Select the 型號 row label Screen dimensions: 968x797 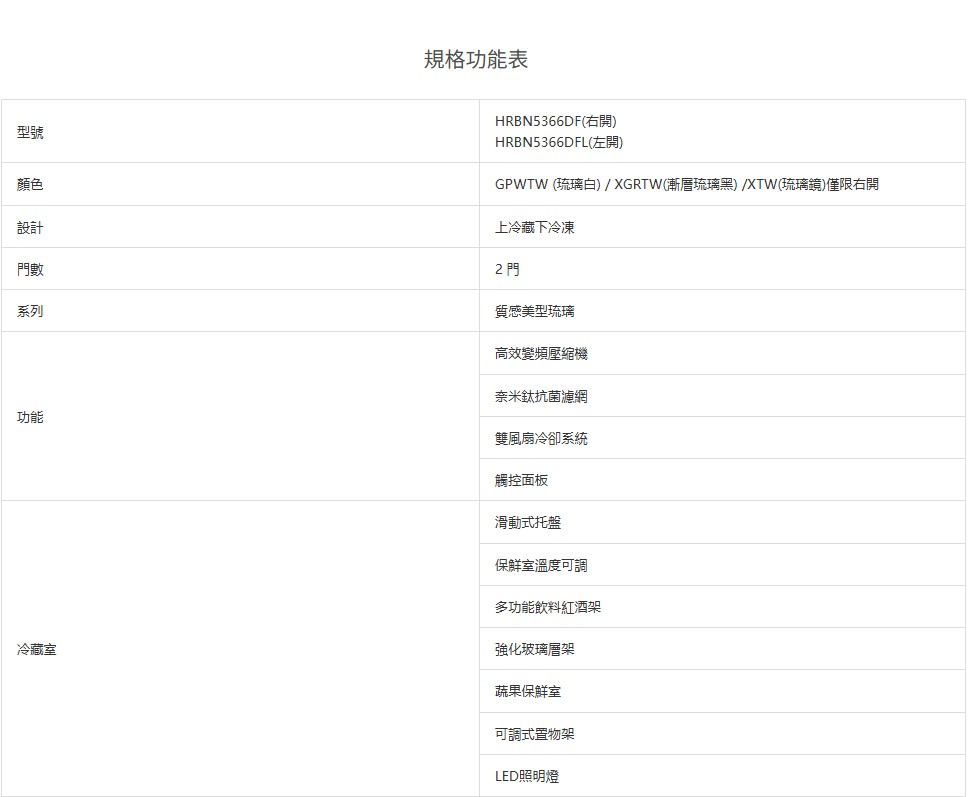30,132
